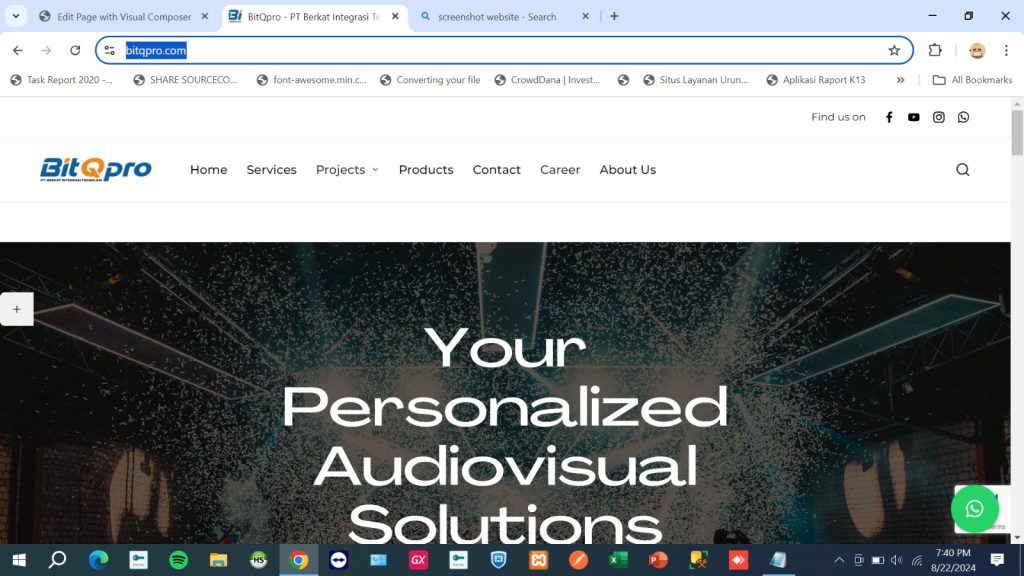Reload the page

pyautogui.click(x=75, y=50)
